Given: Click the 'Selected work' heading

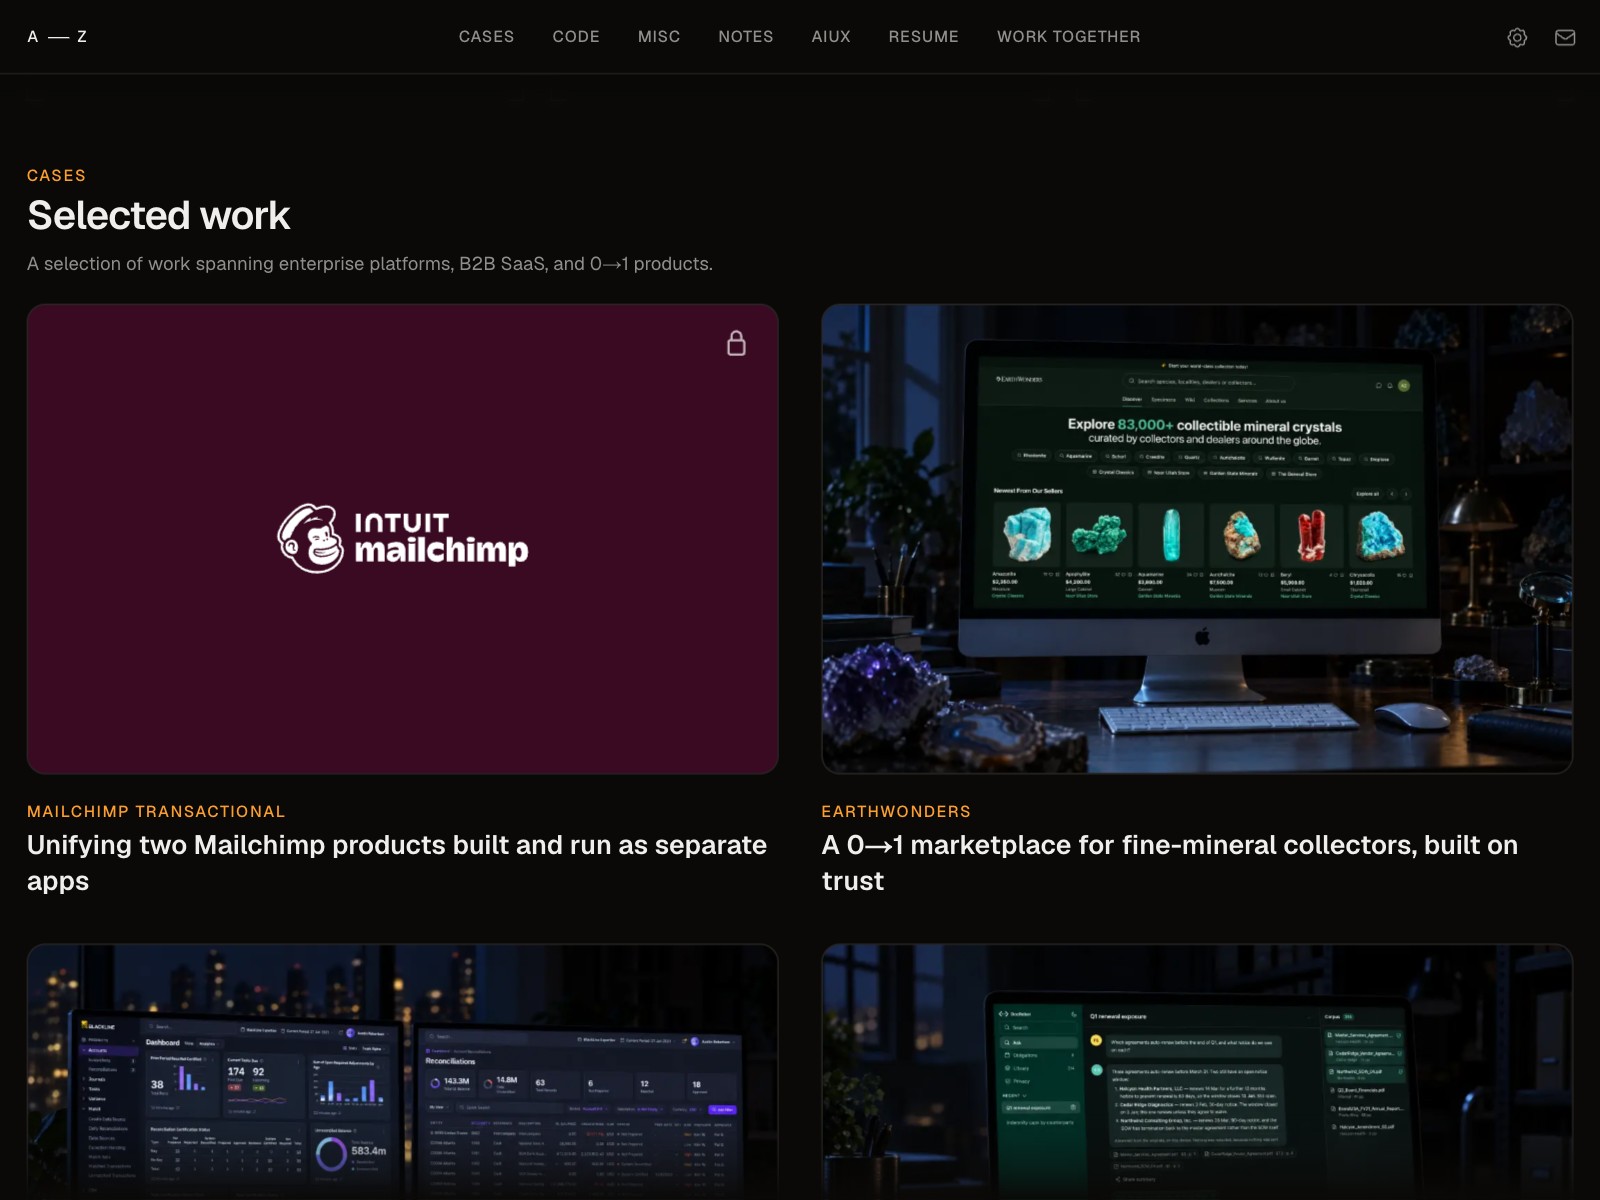Looking at the screenshot, I should (x=159, y=216).
